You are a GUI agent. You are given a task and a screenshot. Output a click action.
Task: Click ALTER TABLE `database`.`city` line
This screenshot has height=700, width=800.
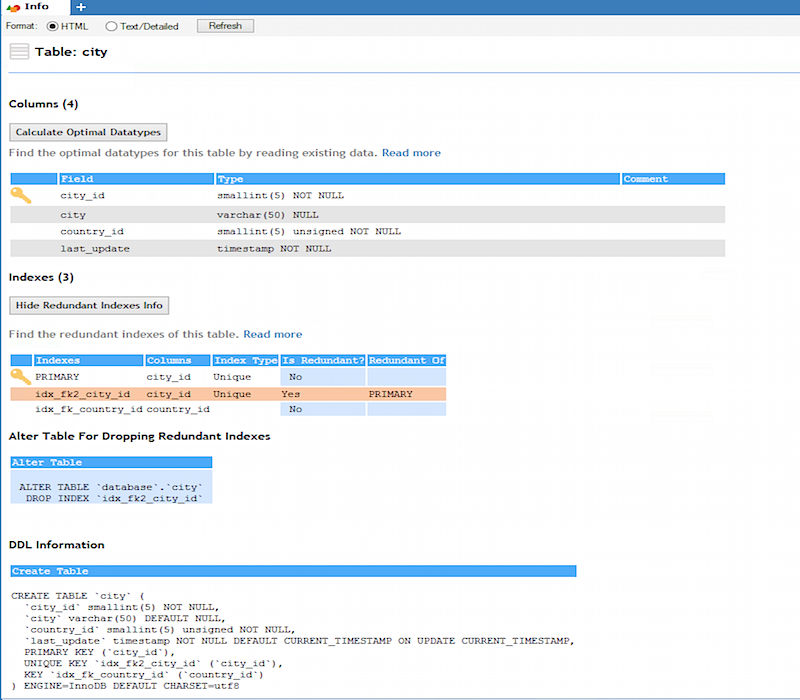[x=111, y=487]
